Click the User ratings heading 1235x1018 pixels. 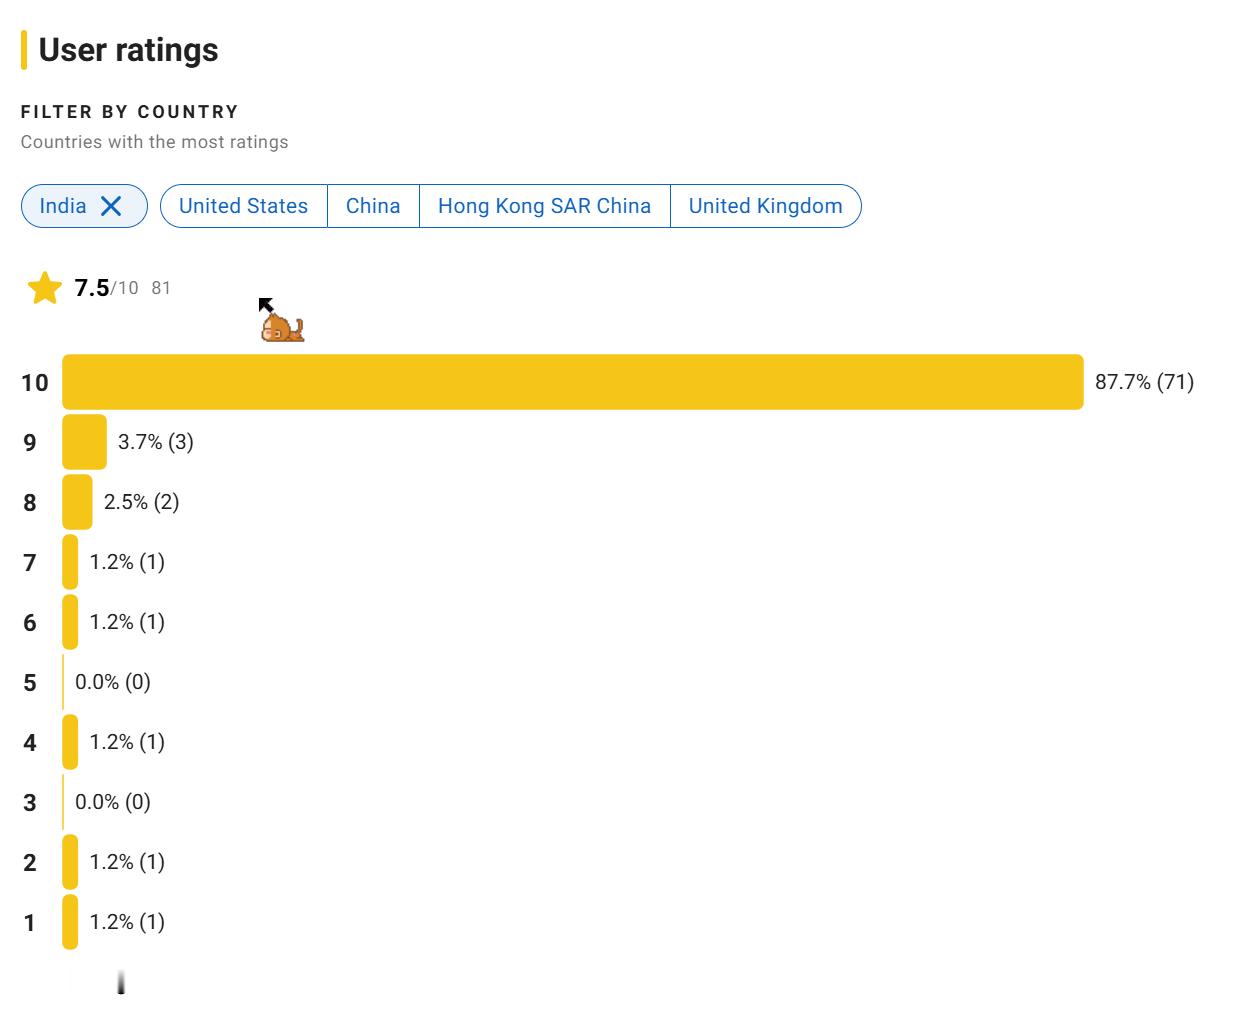pos(128,50)
